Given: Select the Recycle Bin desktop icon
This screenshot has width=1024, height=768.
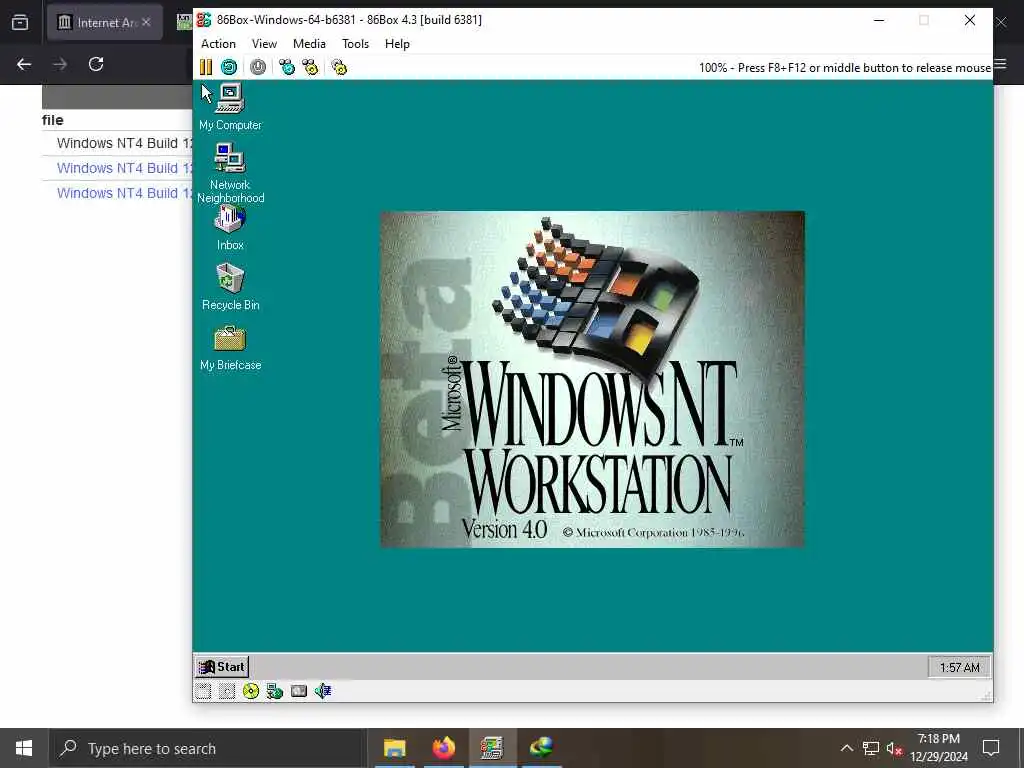Looking at the screenshot, I should pyautogui.click(x=230, y=287).
